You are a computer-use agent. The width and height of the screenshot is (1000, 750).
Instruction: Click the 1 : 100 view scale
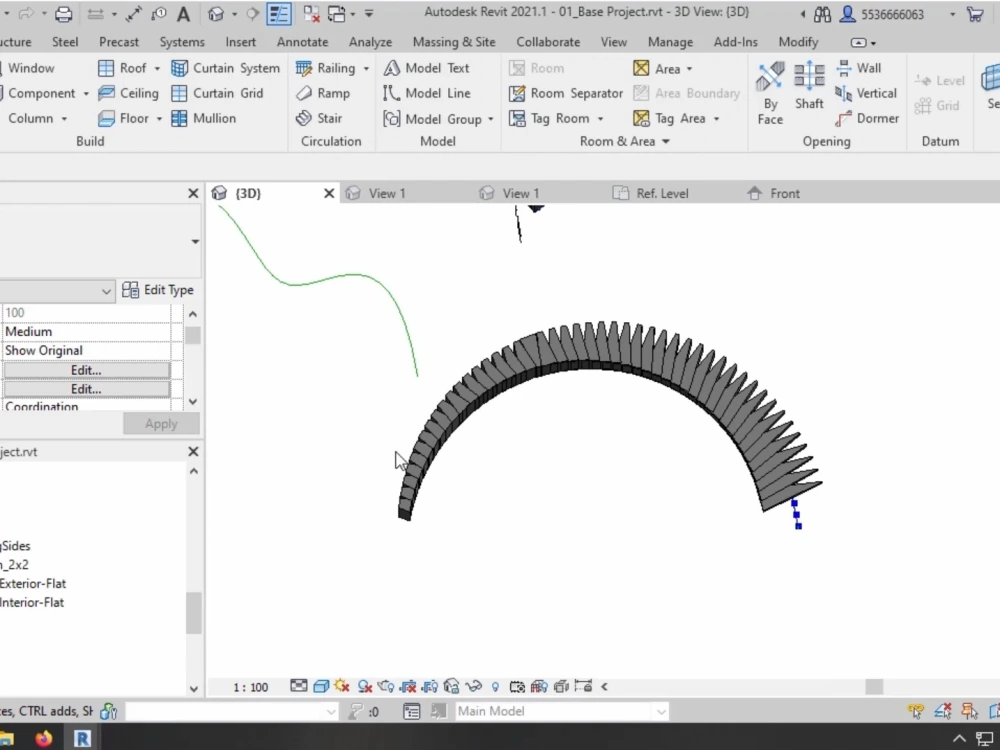click(251, 688)
